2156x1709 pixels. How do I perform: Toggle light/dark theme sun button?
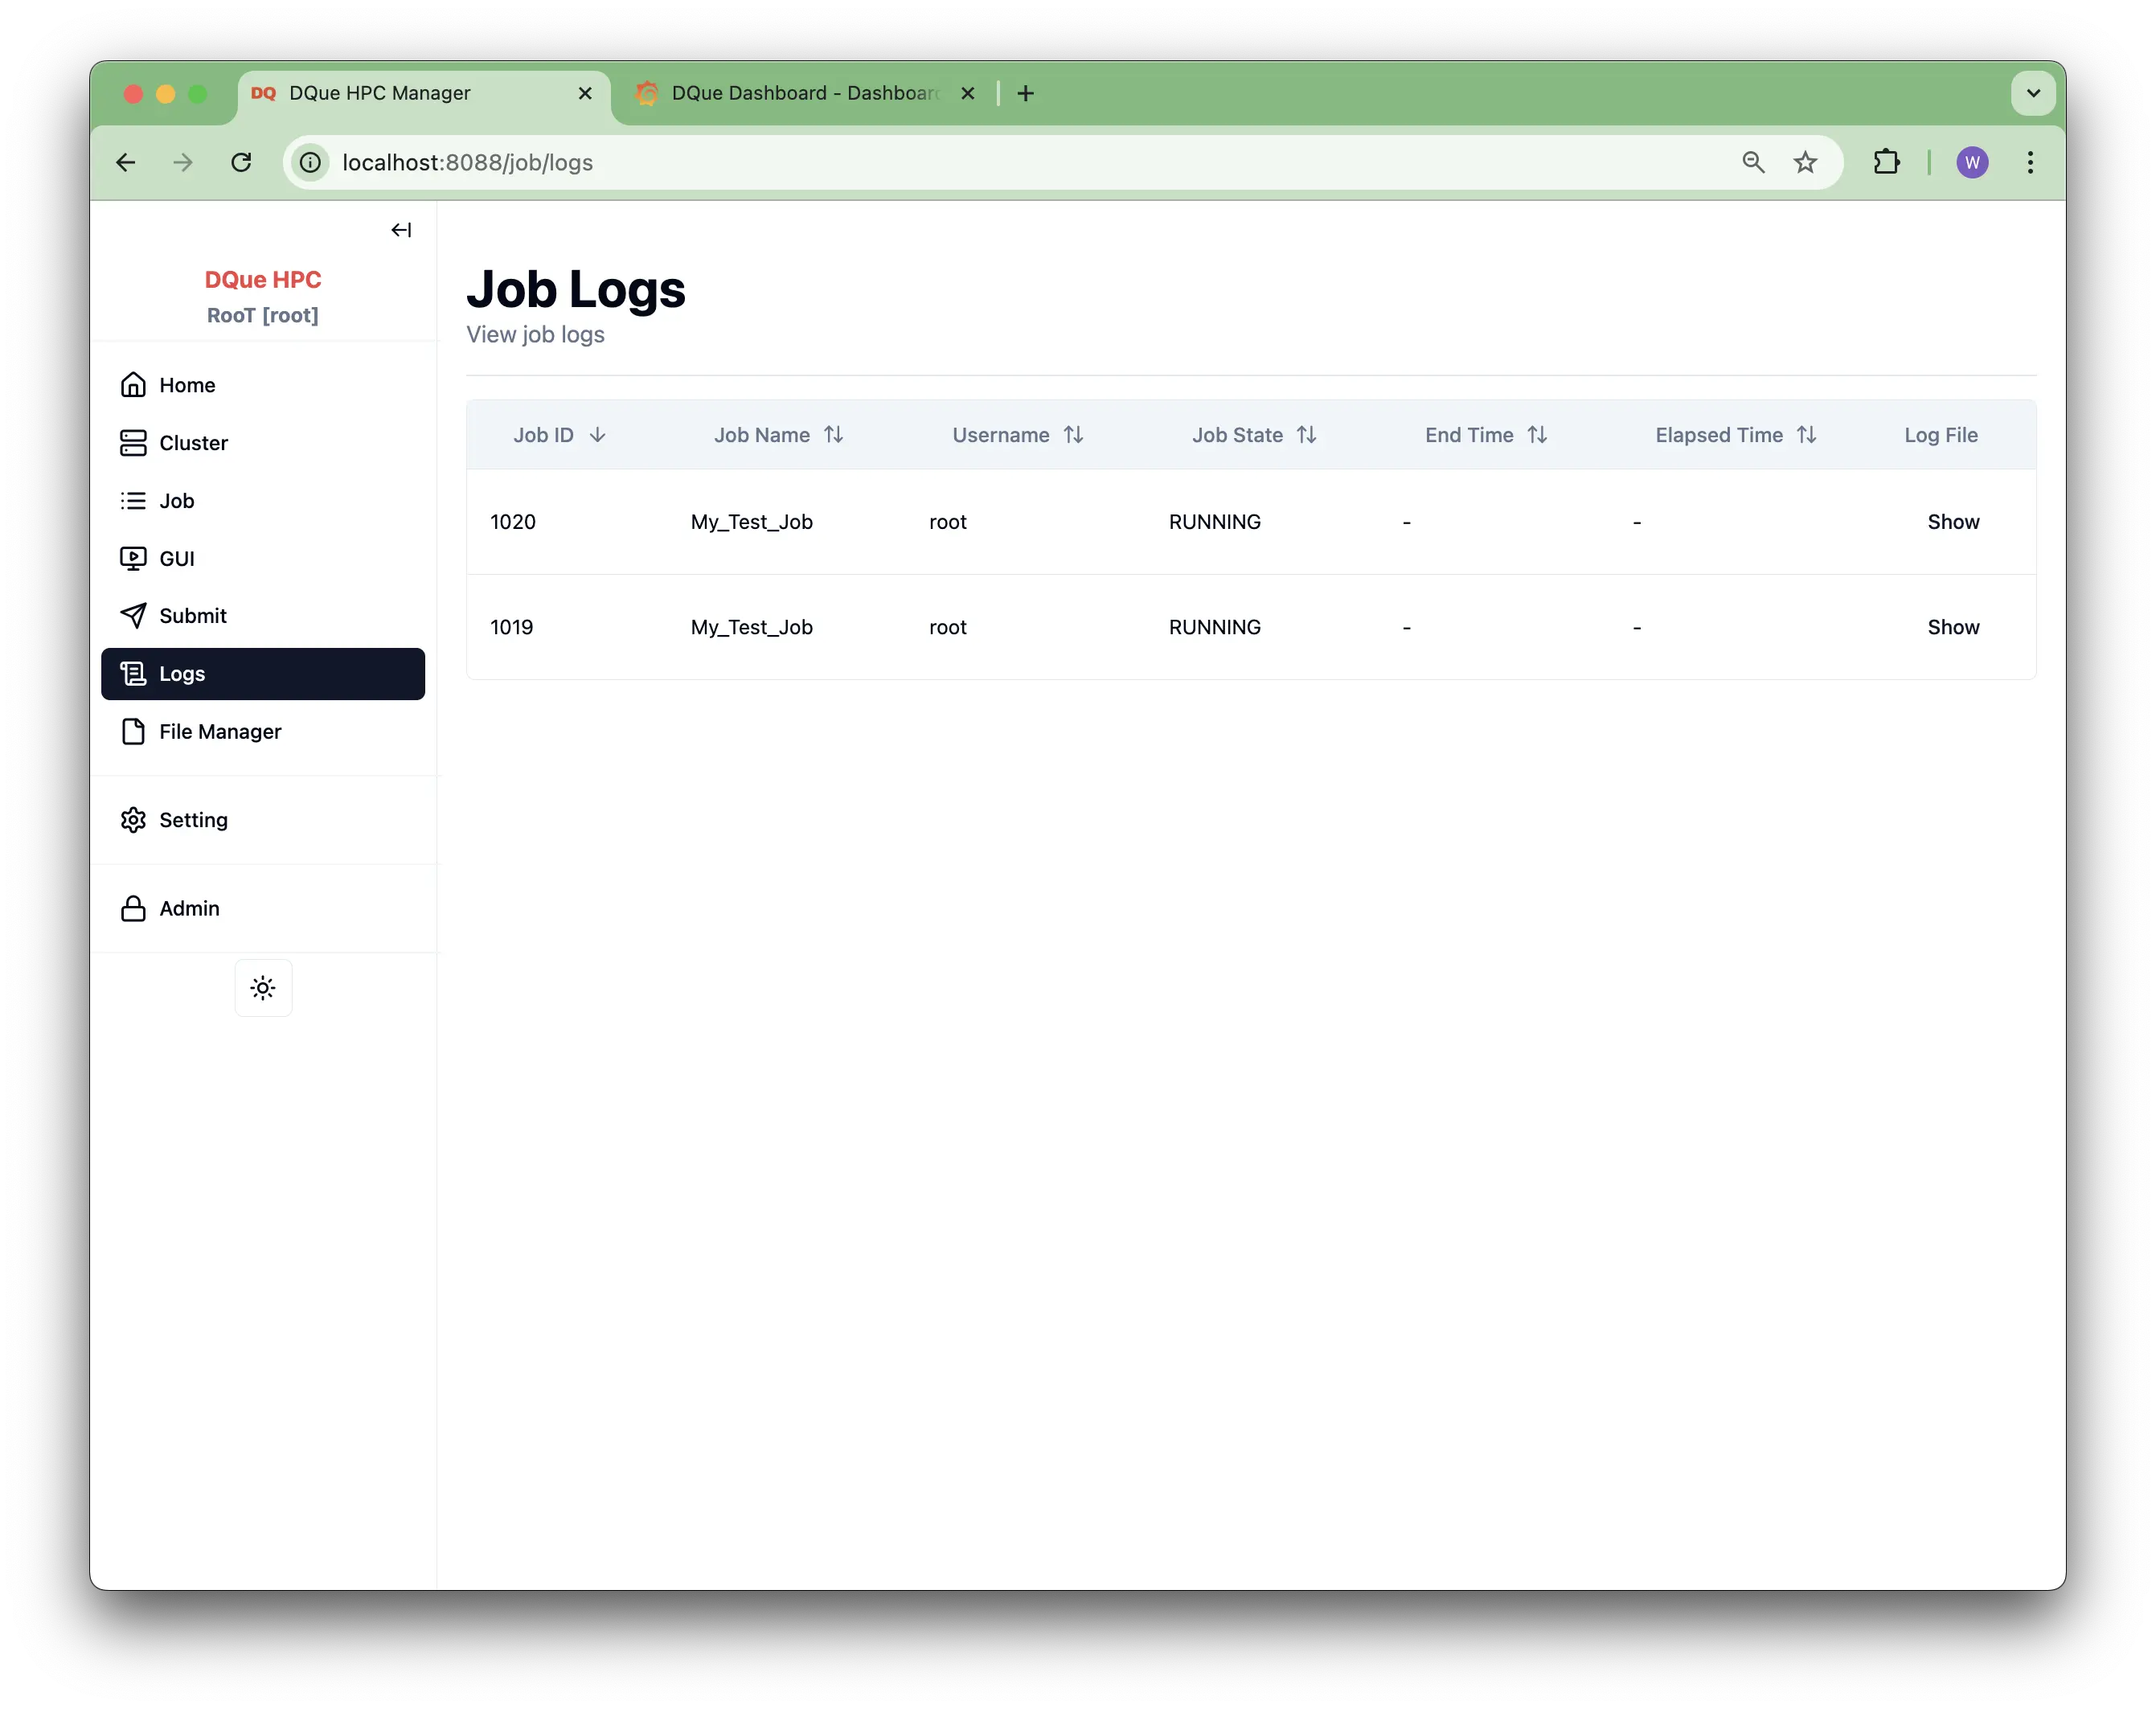point(263,988)
